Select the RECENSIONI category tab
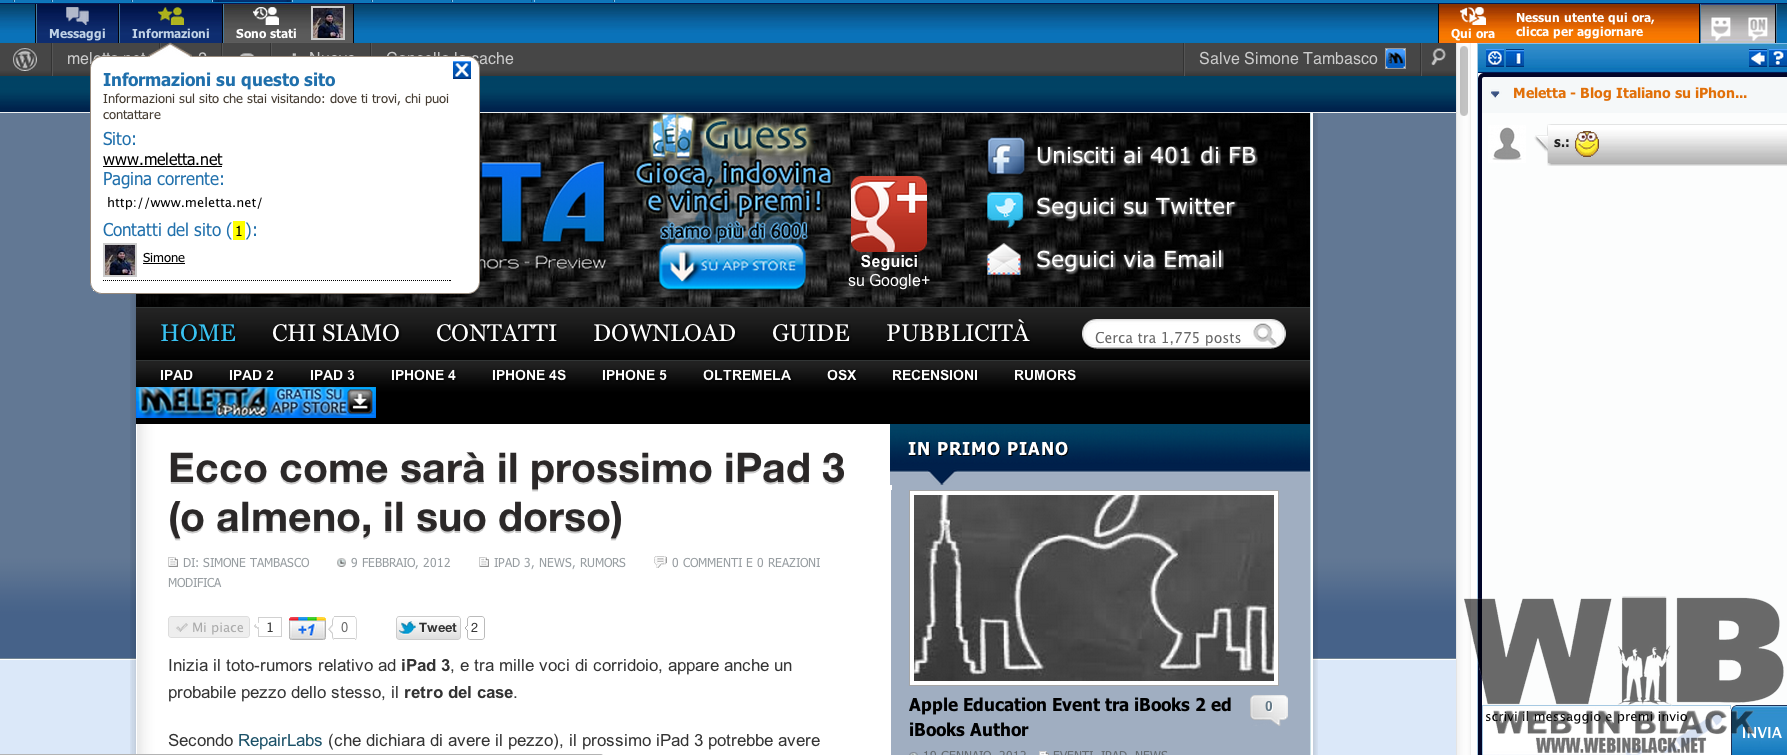1787x755 pixels. [x=935, y=375]
